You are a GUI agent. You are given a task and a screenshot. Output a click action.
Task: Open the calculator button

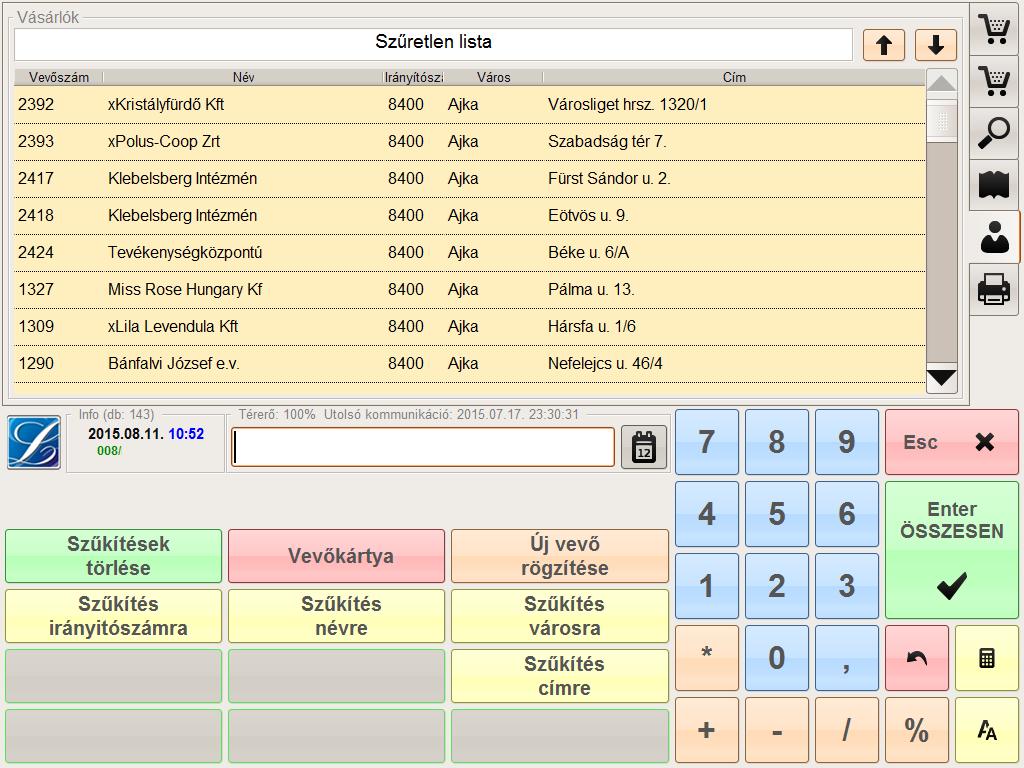[x=987, y=658]
